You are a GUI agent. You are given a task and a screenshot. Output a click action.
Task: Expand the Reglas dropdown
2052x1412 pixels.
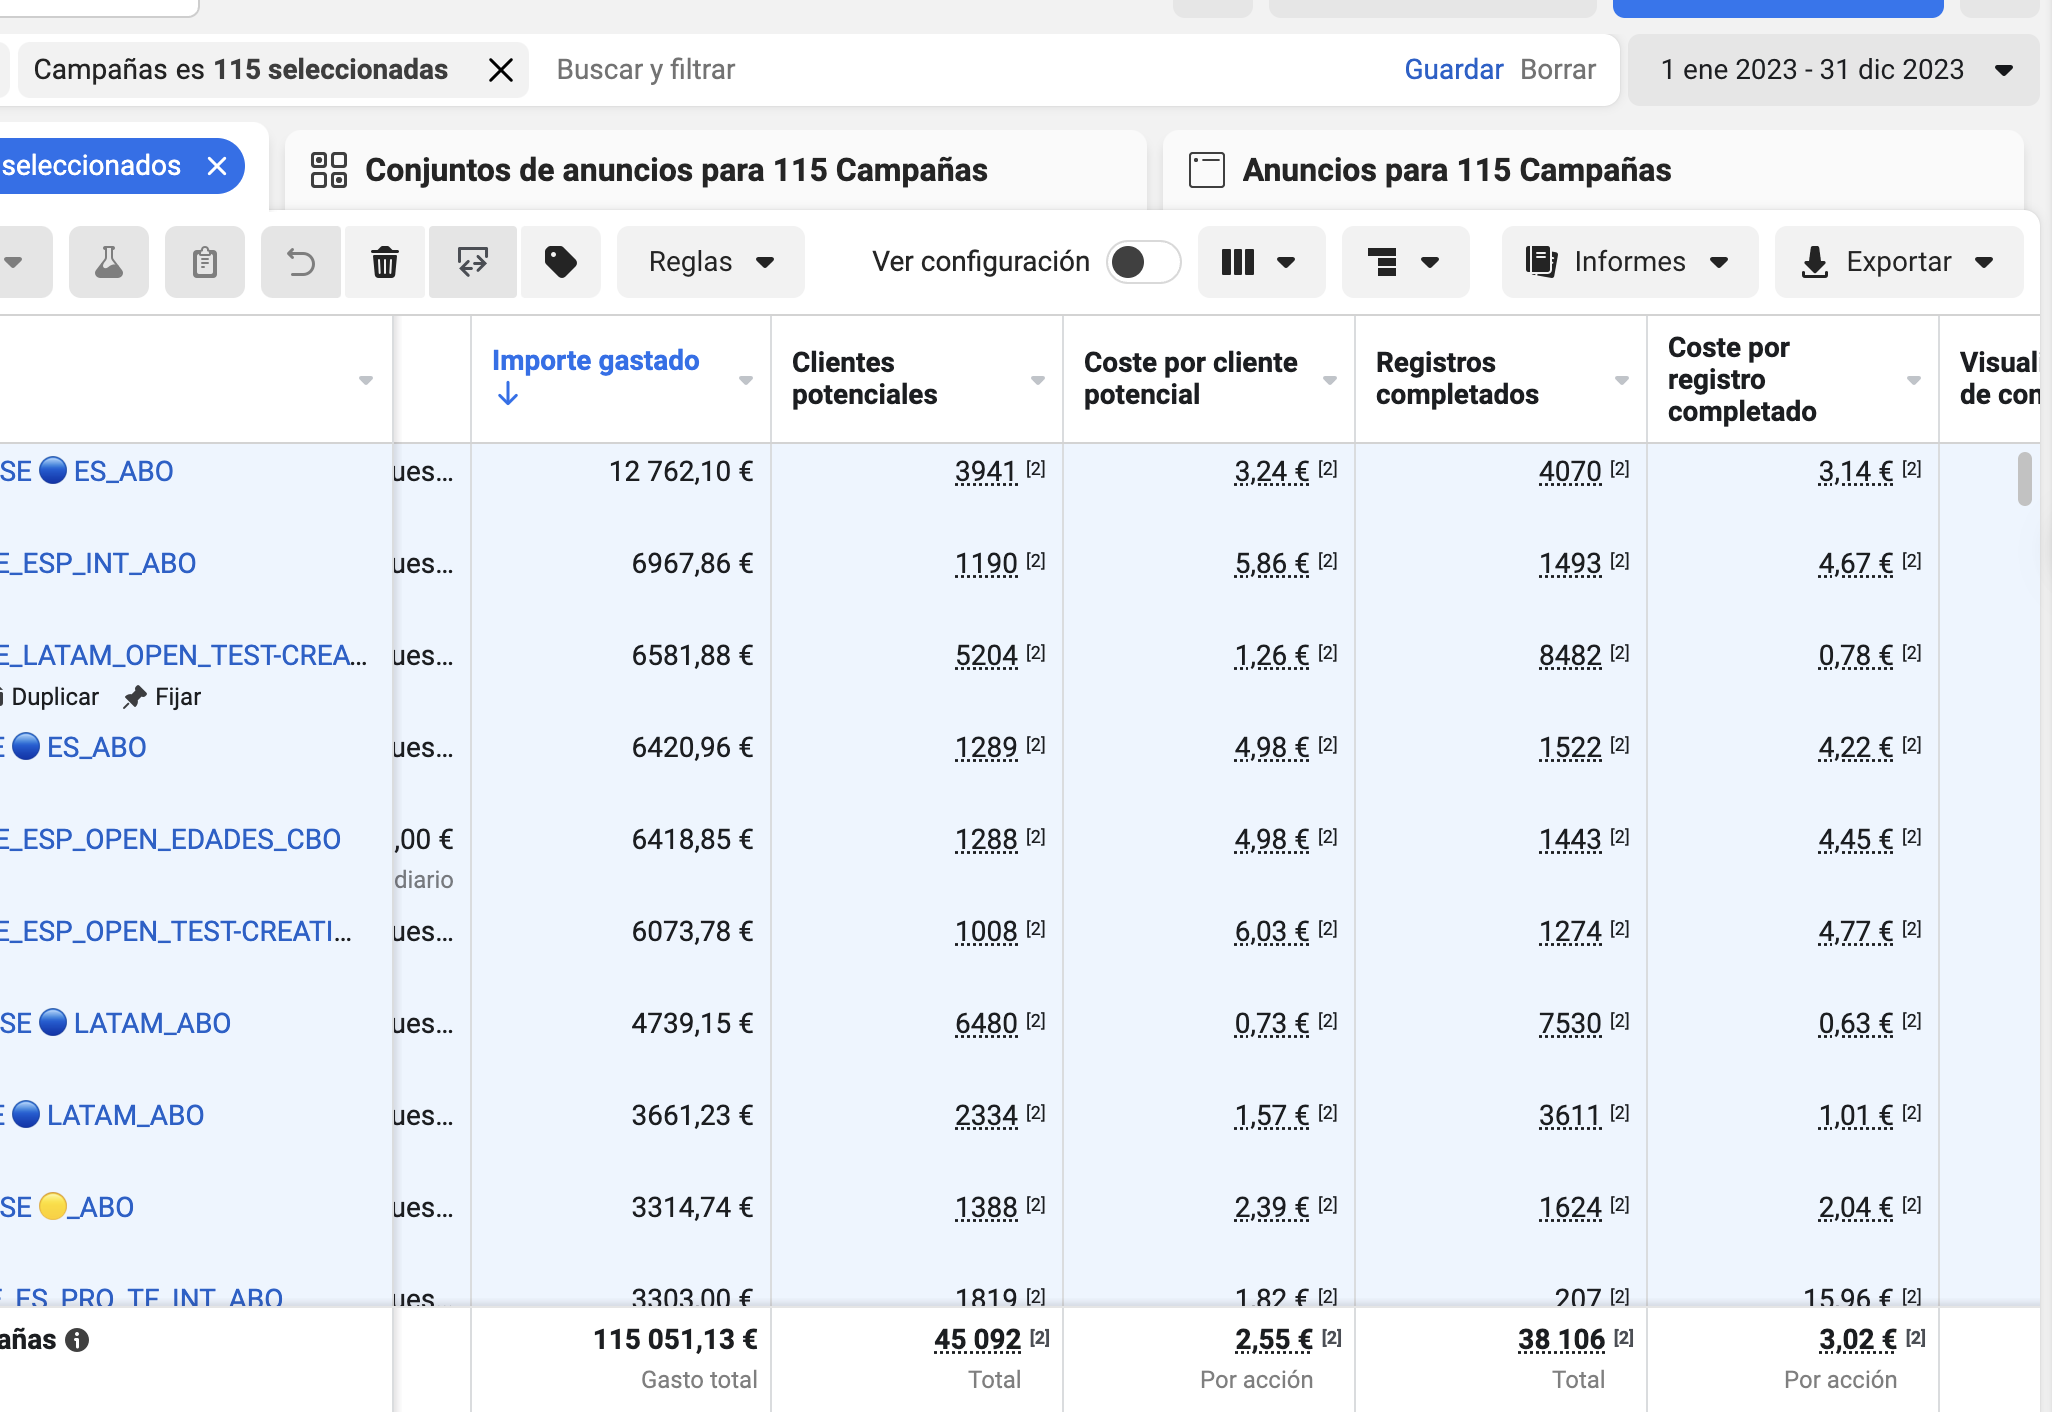pos(710,262)
